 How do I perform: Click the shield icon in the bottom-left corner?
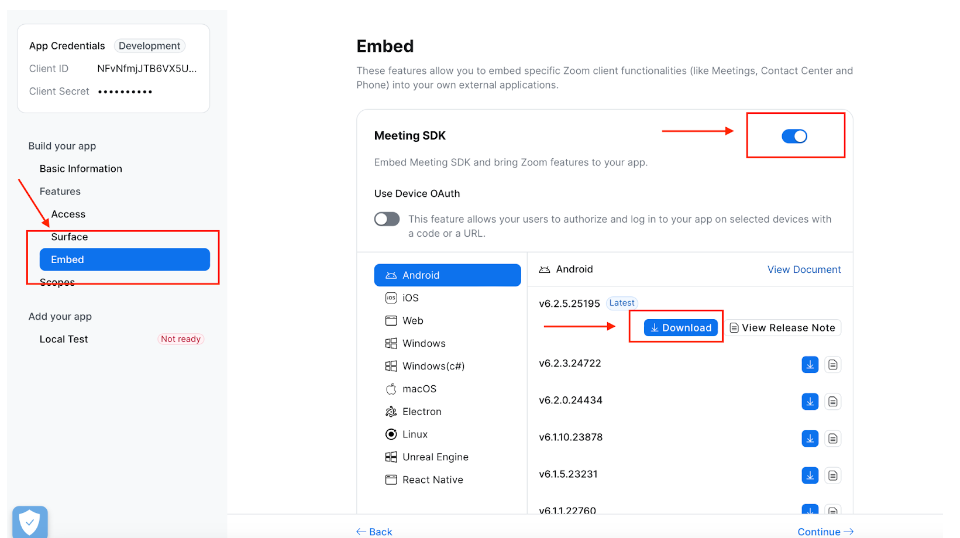click(x=30, y=521)
